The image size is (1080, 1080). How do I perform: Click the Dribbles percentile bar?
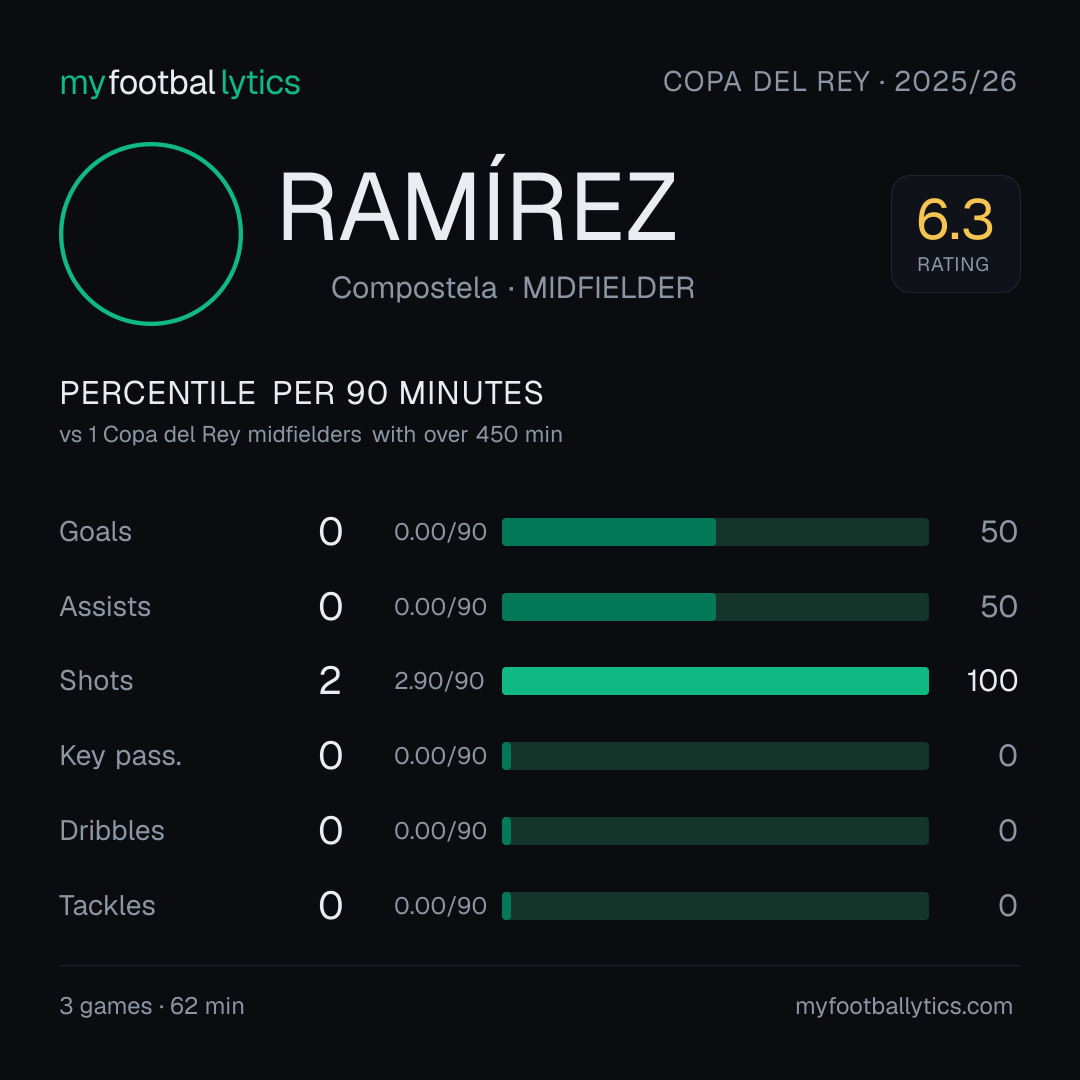pyautogui.click(x=715, y=831)
